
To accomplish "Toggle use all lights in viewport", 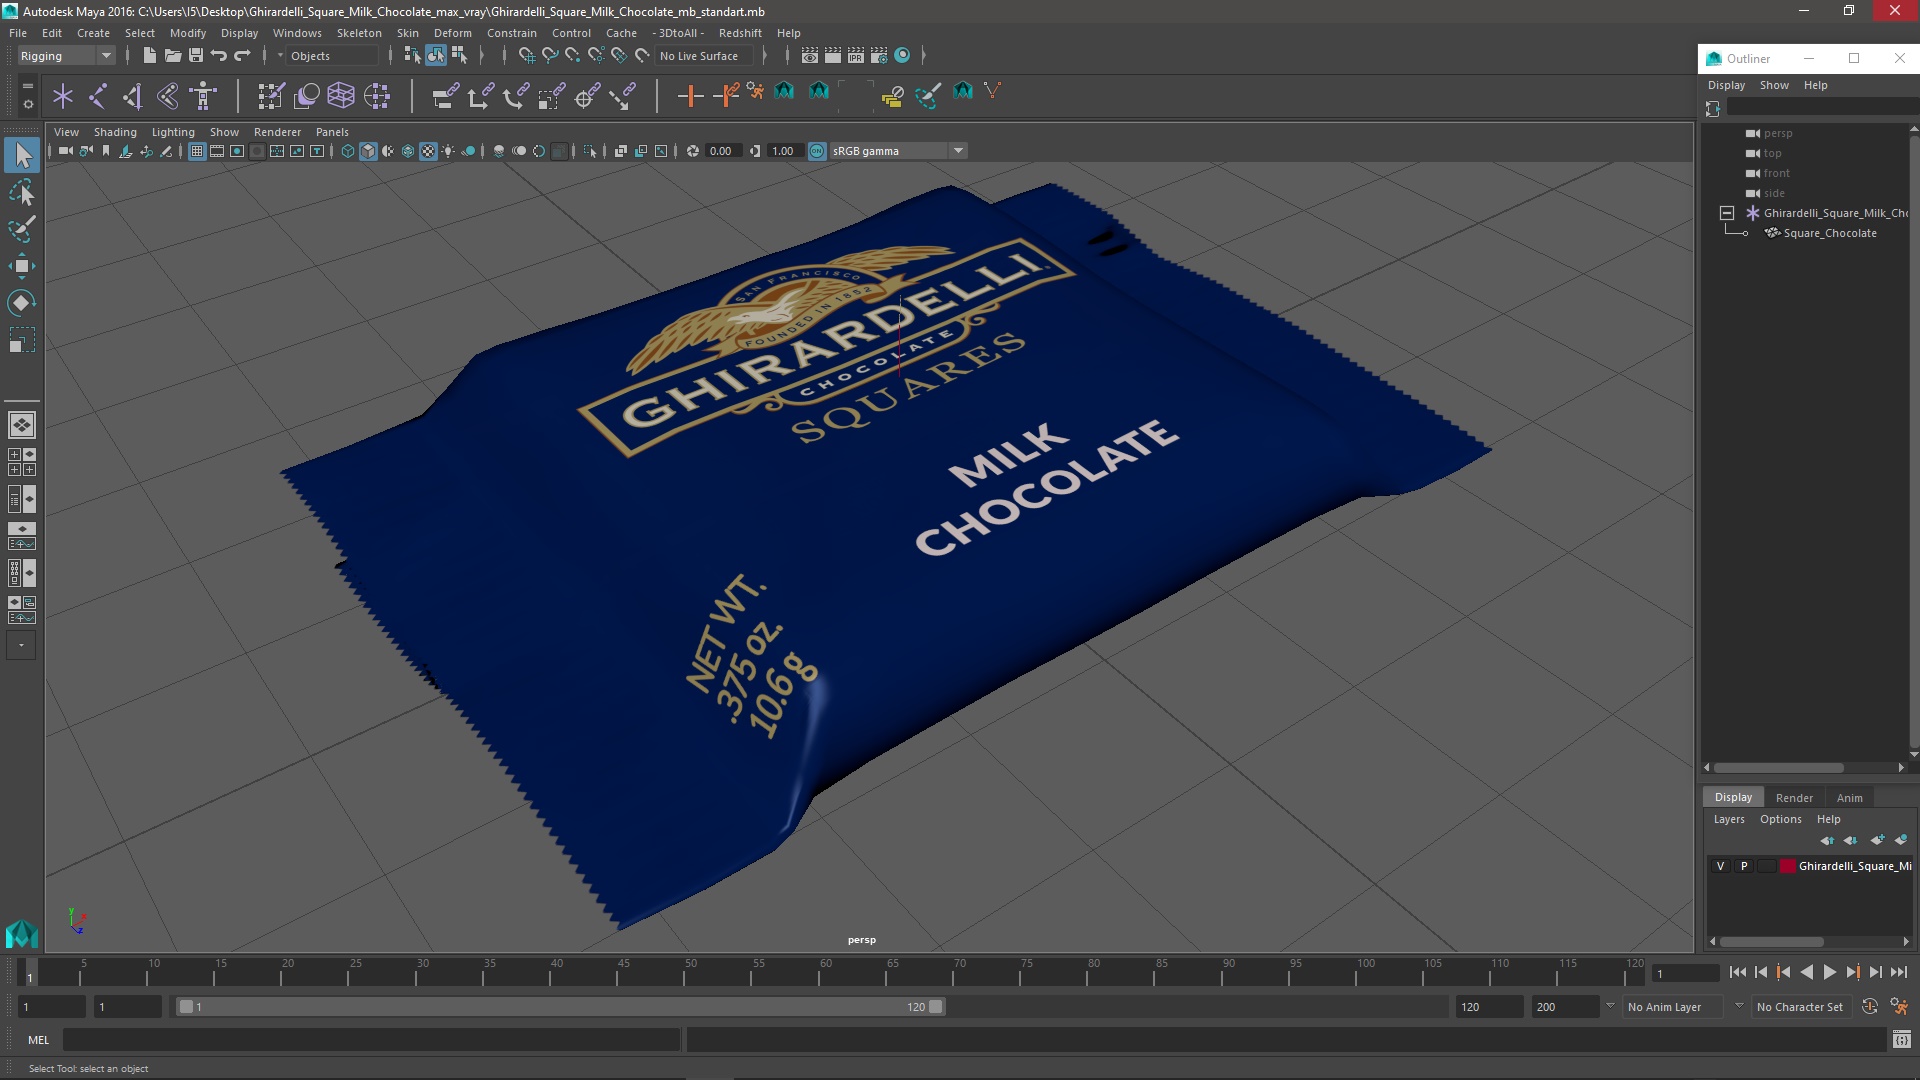I will pos(448,151).
